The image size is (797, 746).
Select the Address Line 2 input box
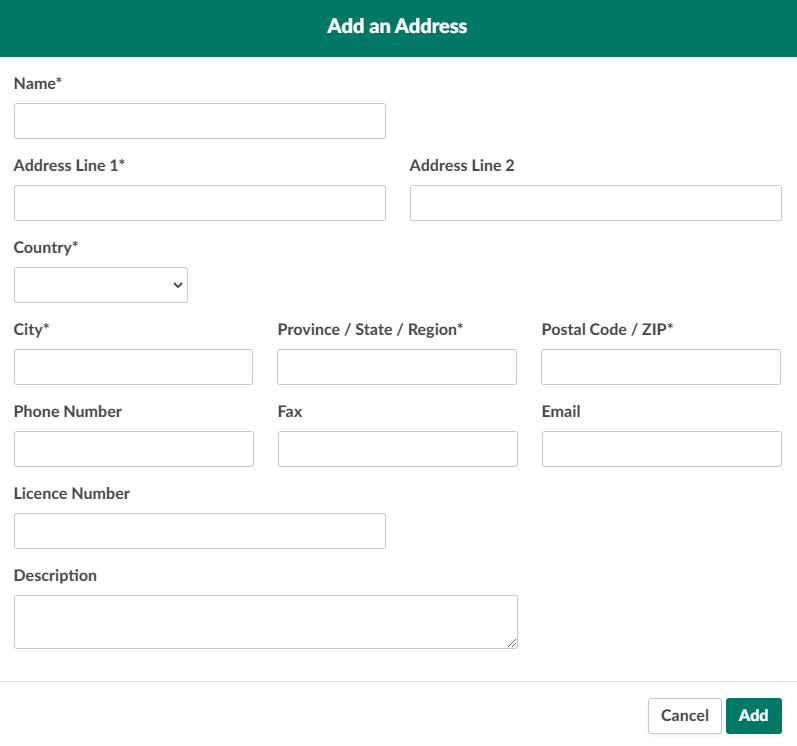[x=595, y=203]
